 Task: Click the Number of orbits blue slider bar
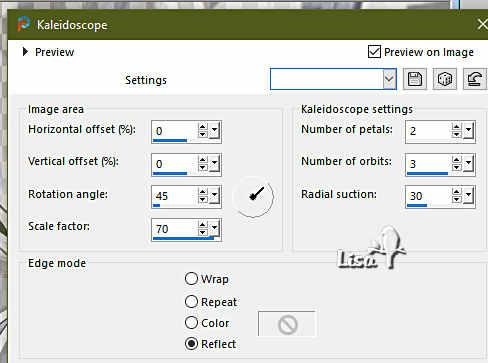427,173
